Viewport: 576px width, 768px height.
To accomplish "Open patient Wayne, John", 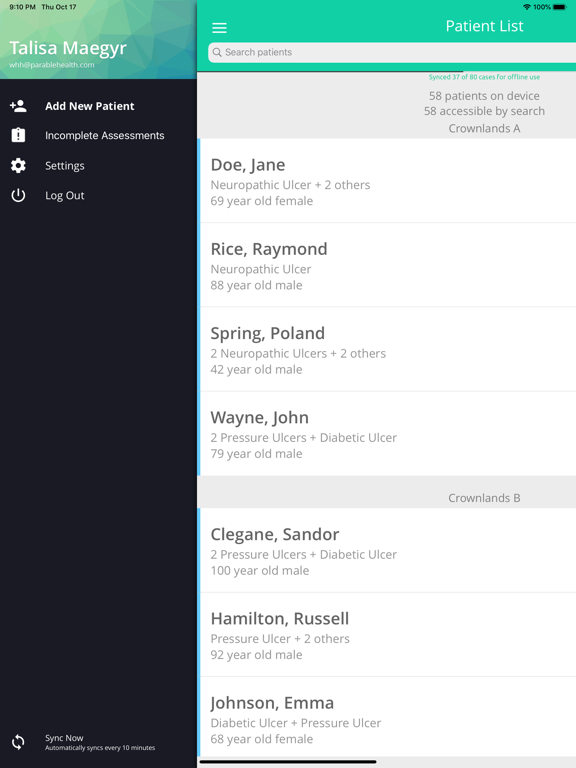I will 387,433.
